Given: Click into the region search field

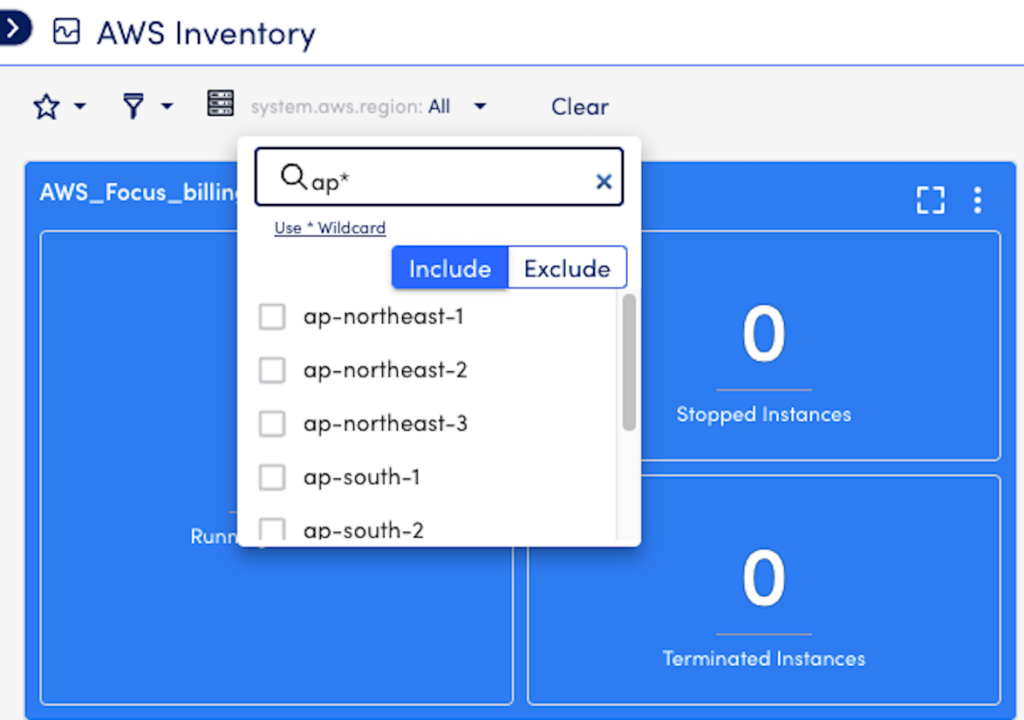Looking at the screenshot, I should point(439,177).
